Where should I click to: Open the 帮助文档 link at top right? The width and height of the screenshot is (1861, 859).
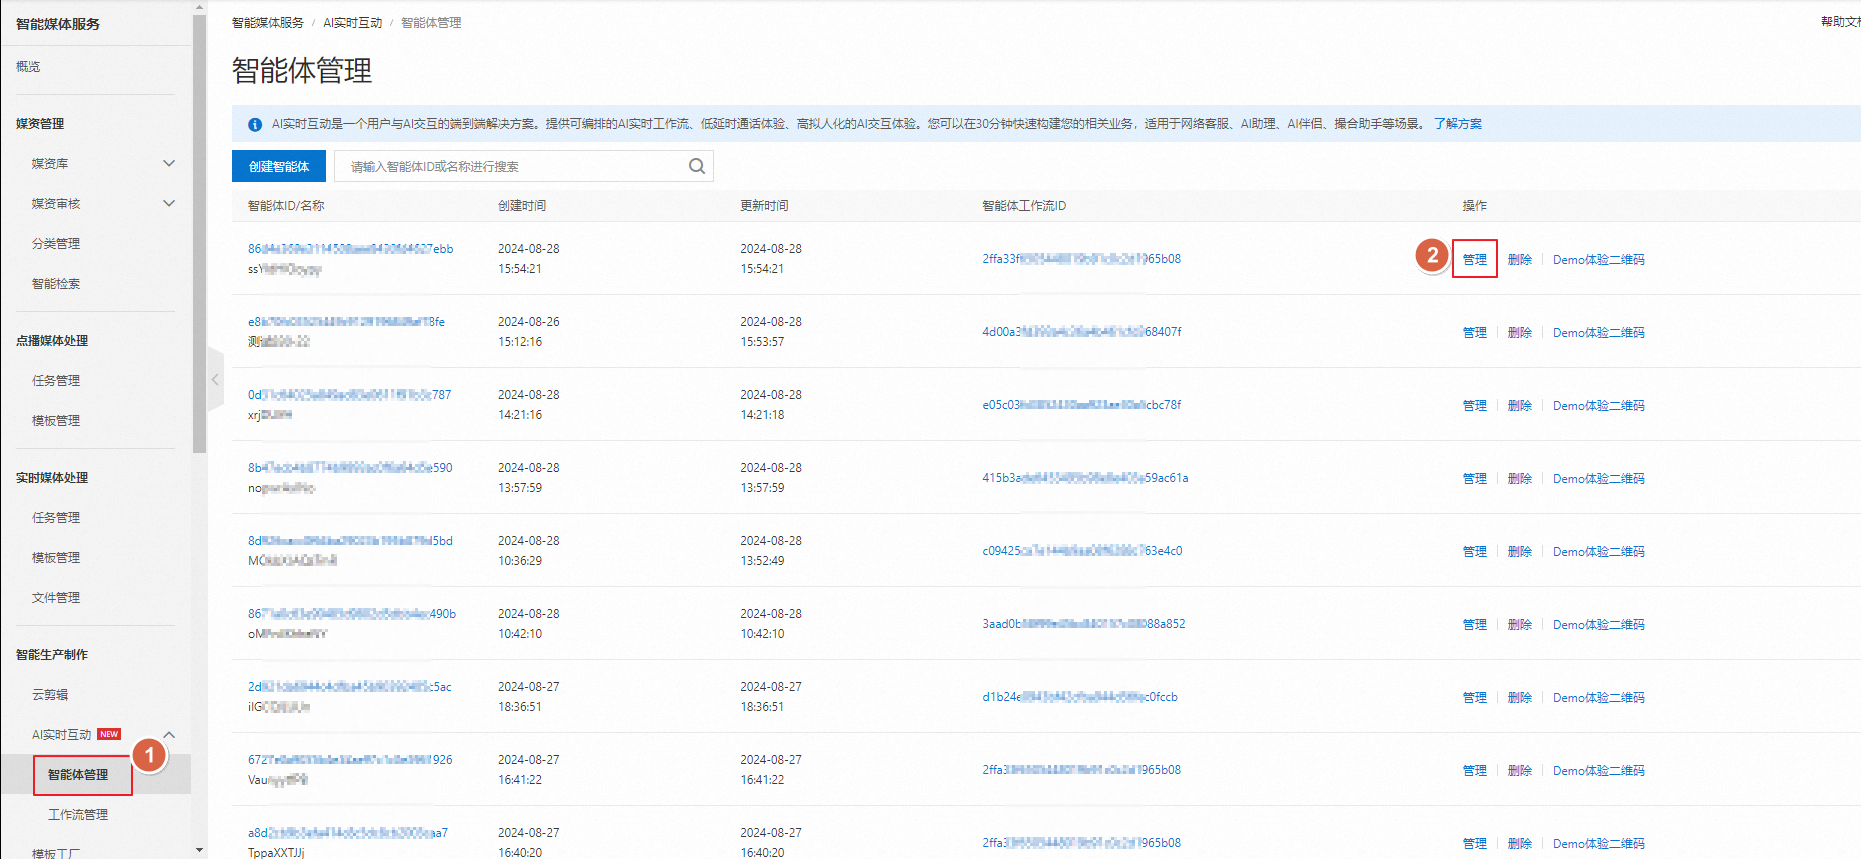[1841, 21]
